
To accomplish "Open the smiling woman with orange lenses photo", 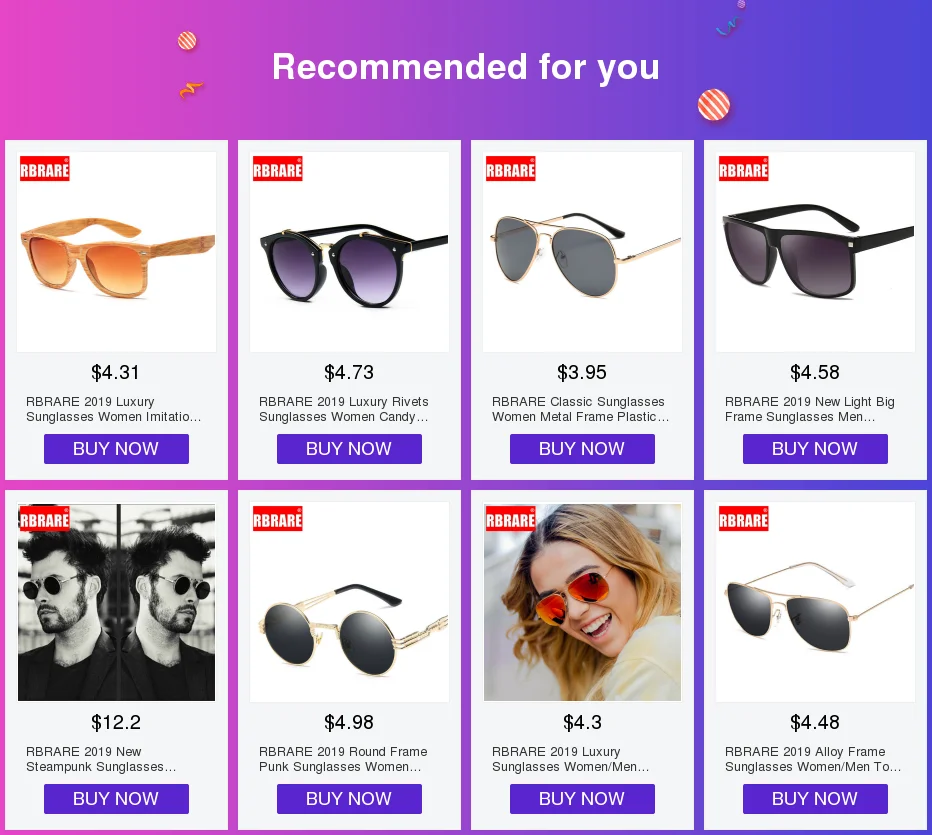I will pos(582,602).
